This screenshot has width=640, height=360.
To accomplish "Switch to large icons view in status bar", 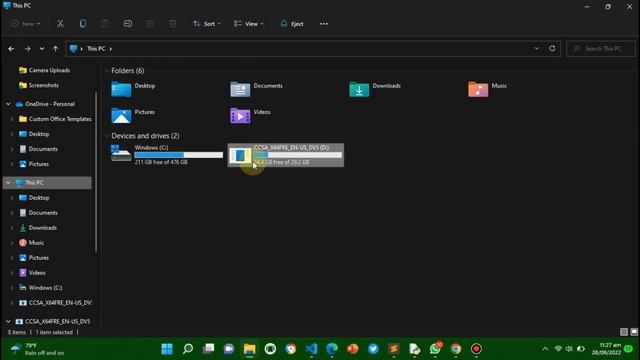I will point(634,332).
